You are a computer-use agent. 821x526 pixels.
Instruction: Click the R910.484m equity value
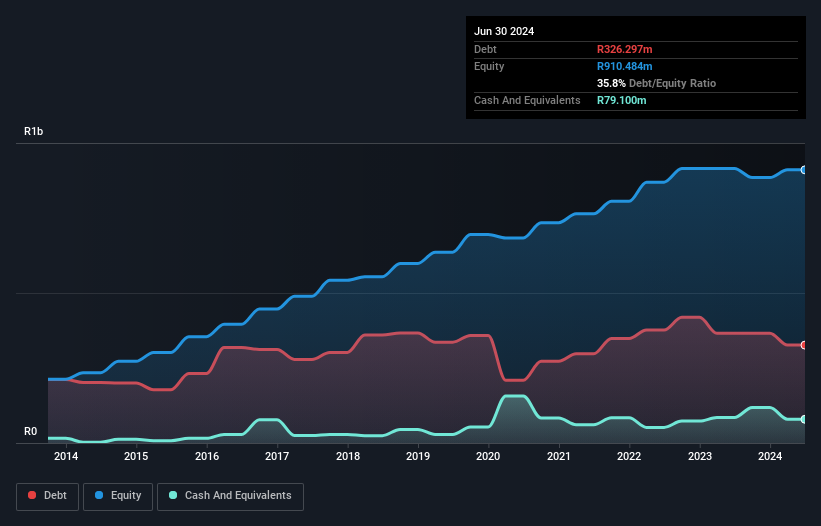pos(625,66)
